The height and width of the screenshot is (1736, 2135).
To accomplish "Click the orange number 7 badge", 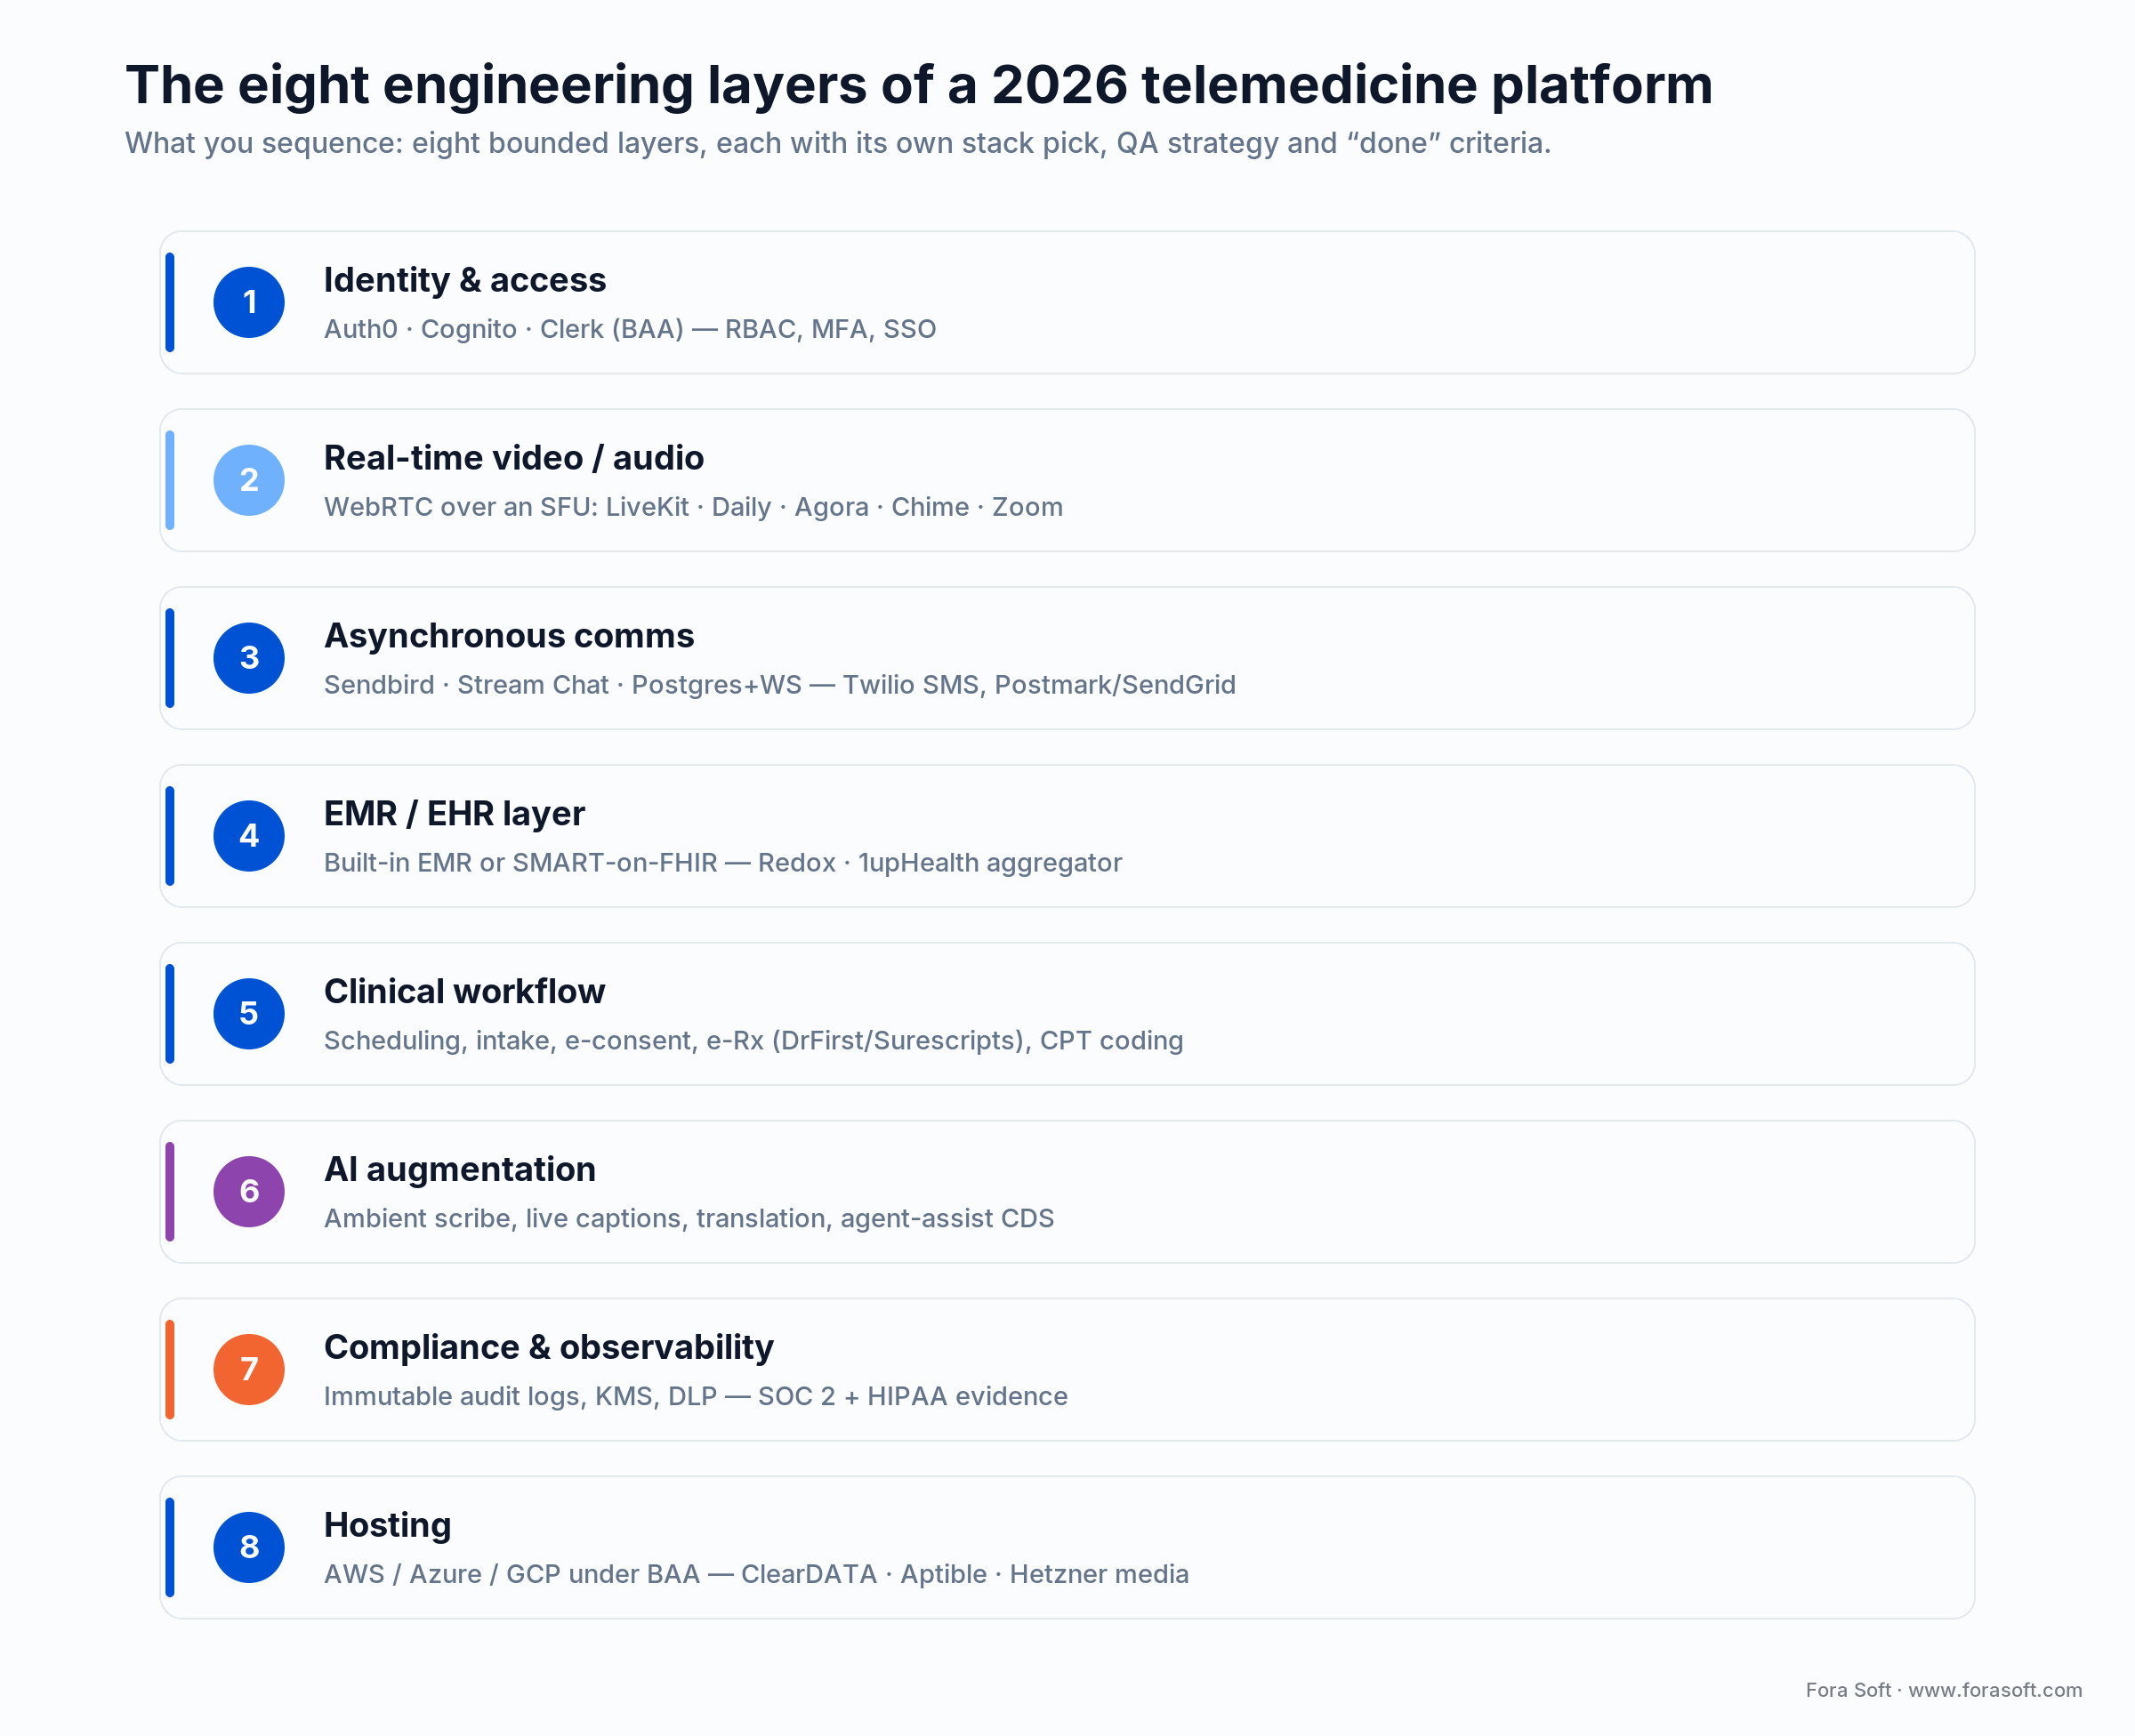I will coord(249,1369).
